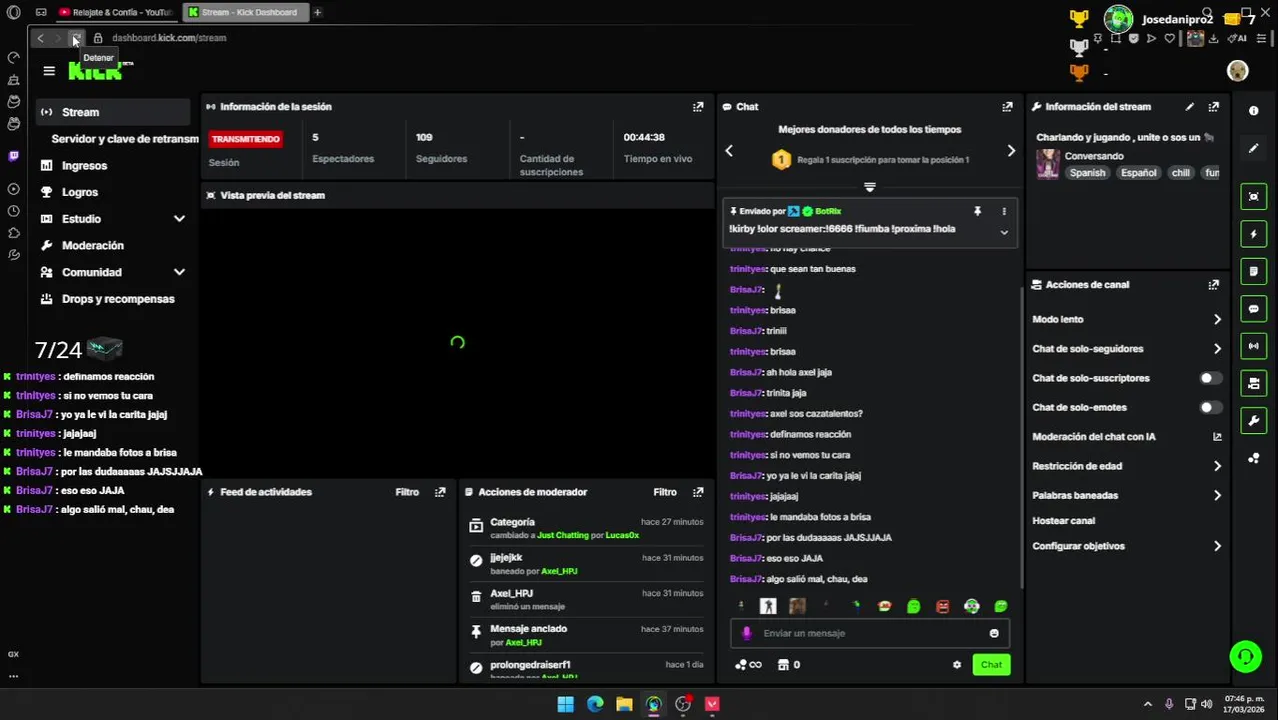Click Hostear canal

[x=1063, y=521]
